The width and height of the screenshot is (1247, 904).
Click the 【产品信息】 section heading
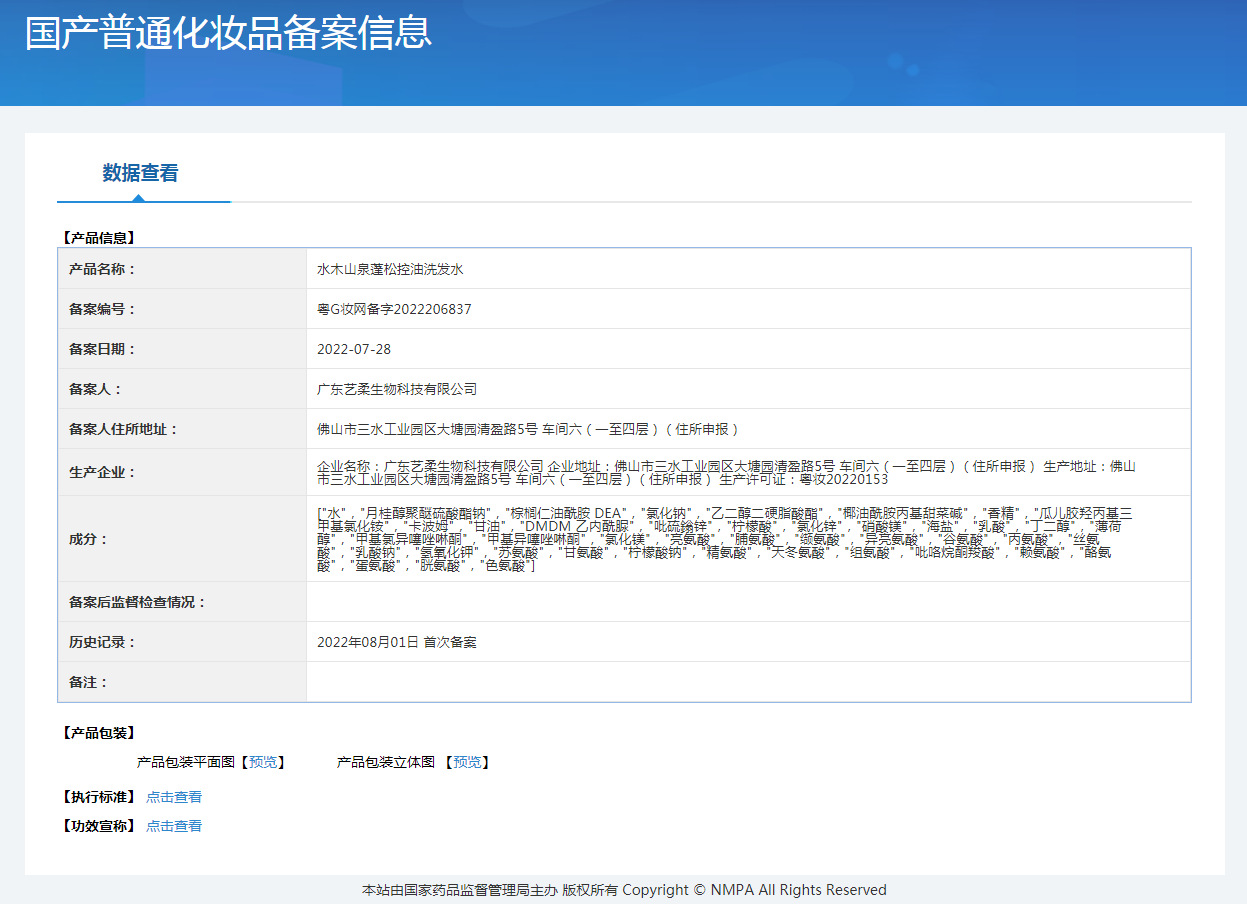pos(98,238)
